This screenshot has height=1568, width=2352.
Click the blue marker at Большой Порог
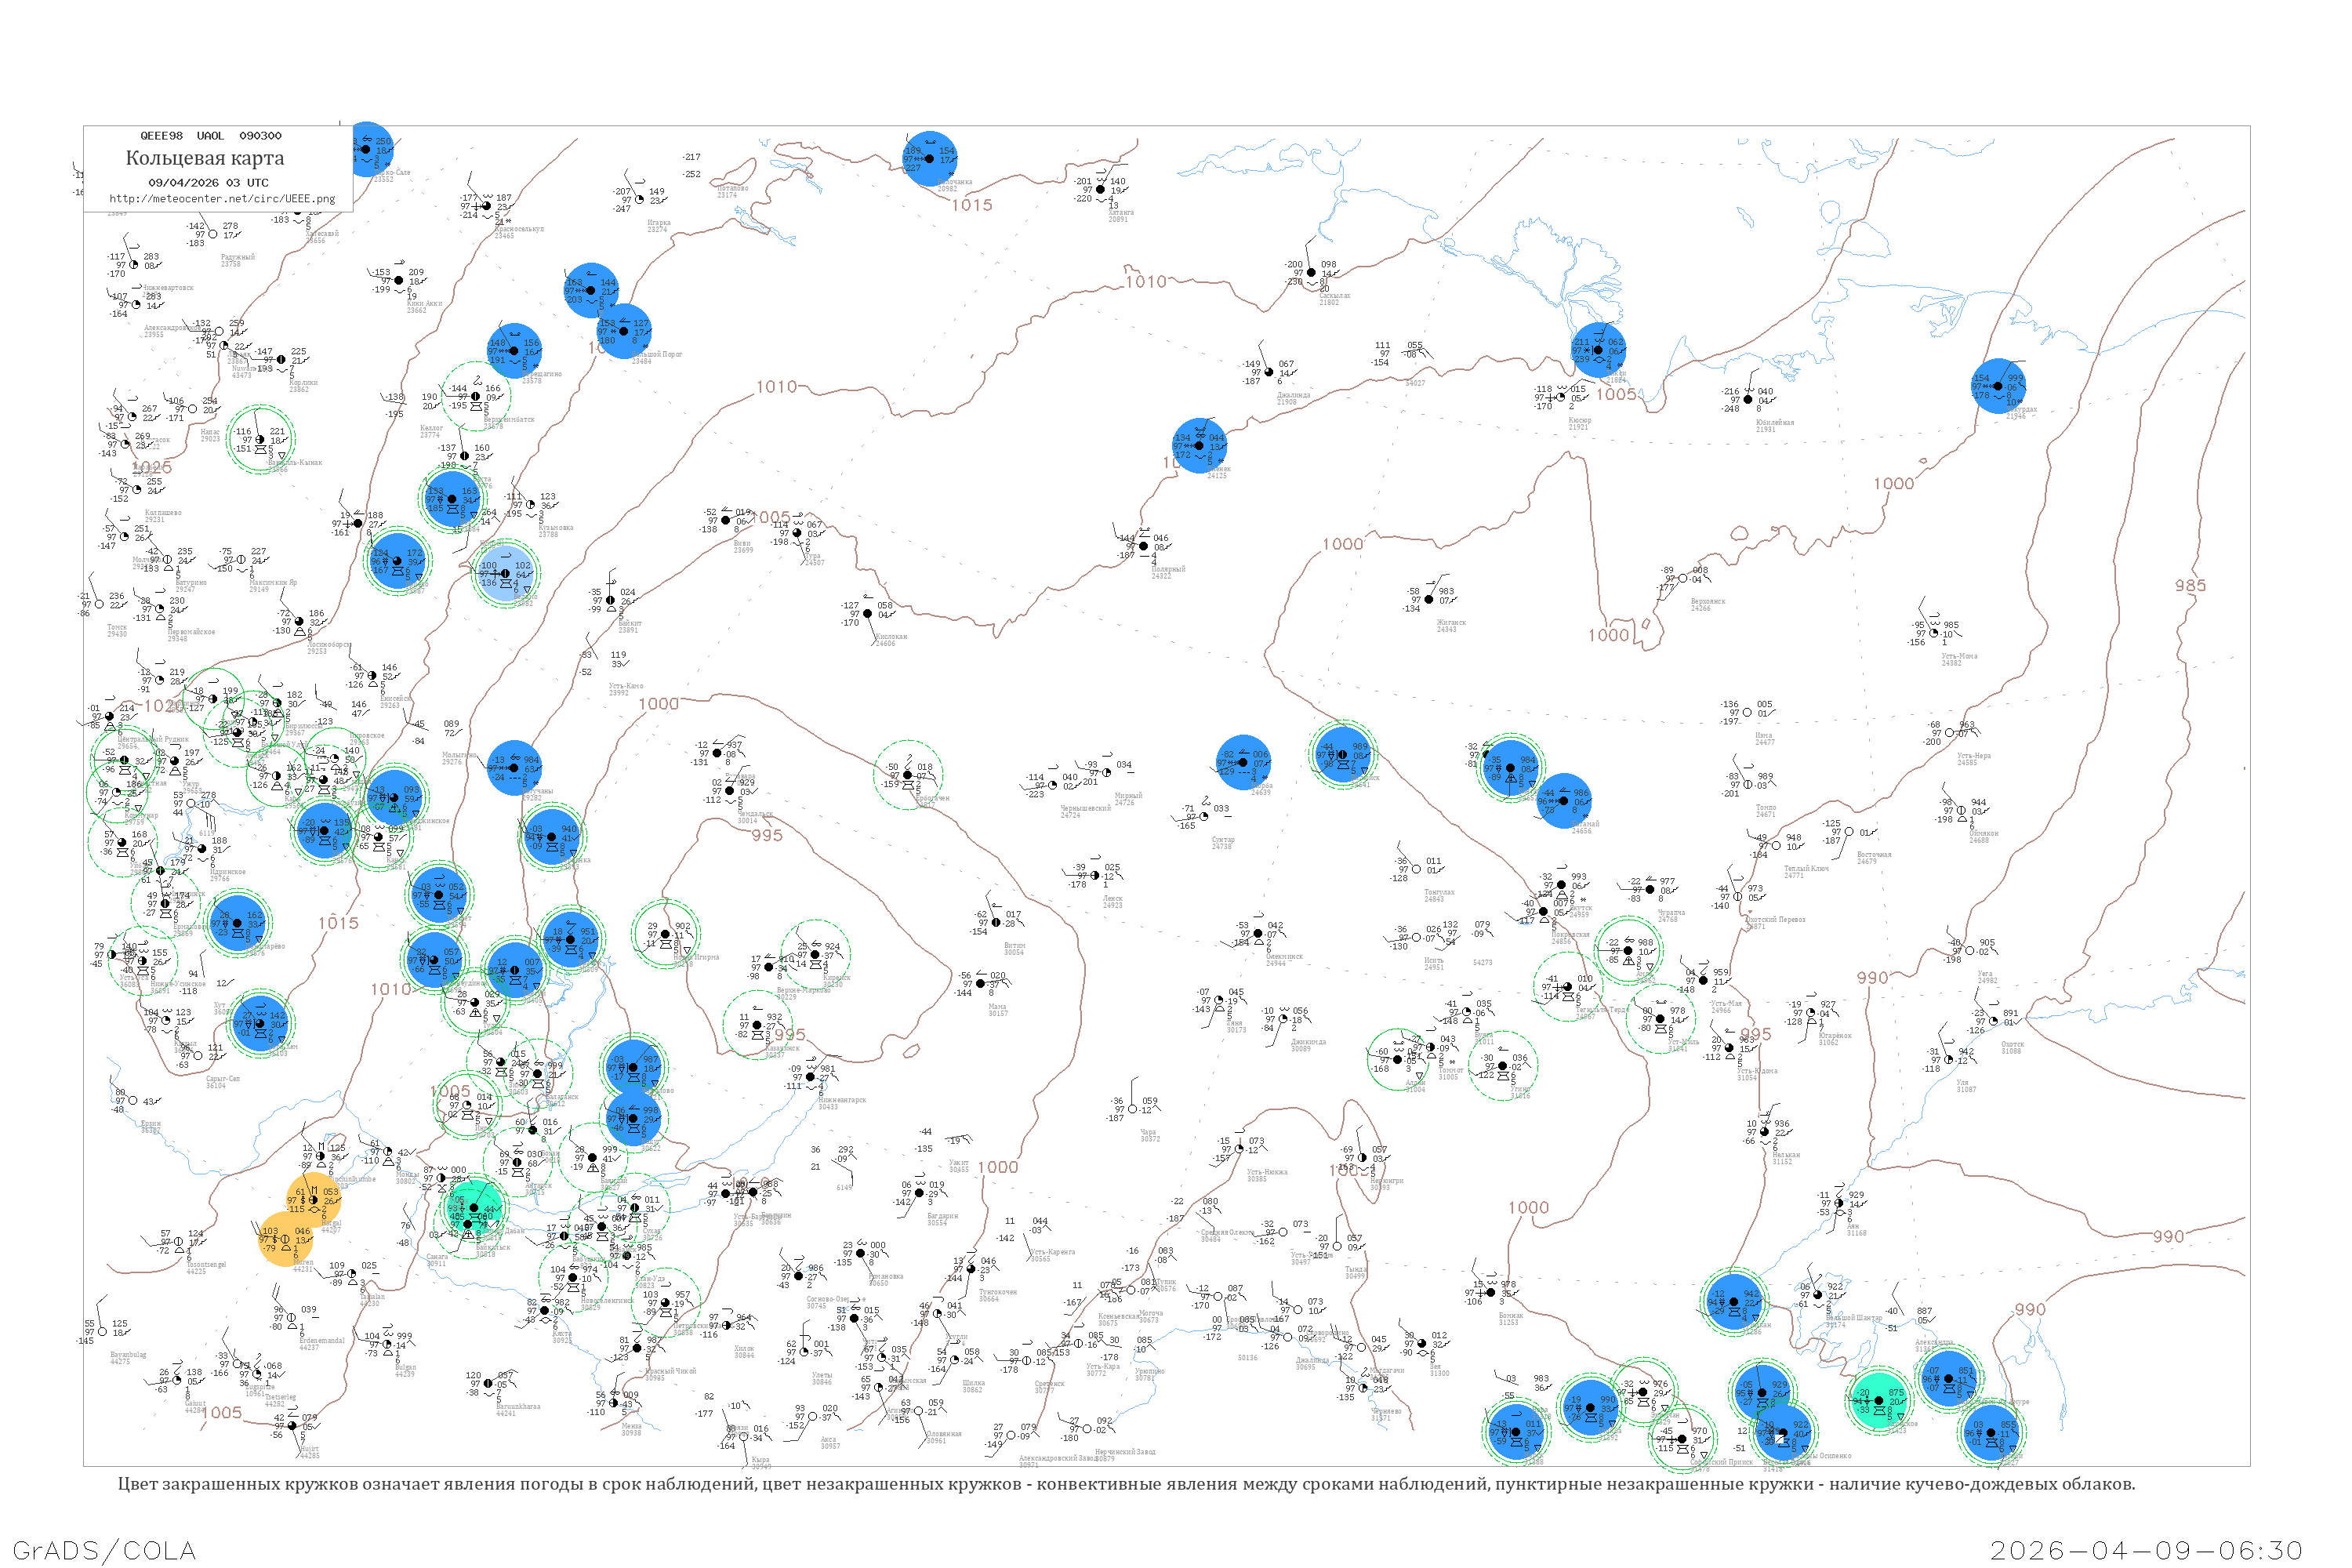point(624,331)
